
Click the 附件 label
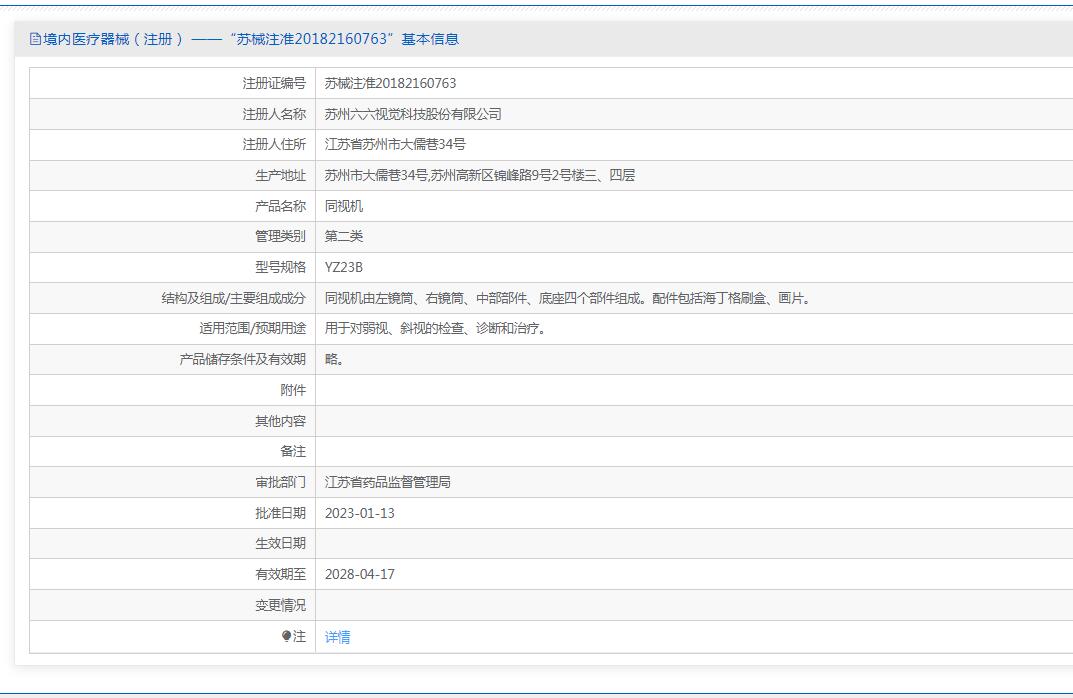click(293, 390)
